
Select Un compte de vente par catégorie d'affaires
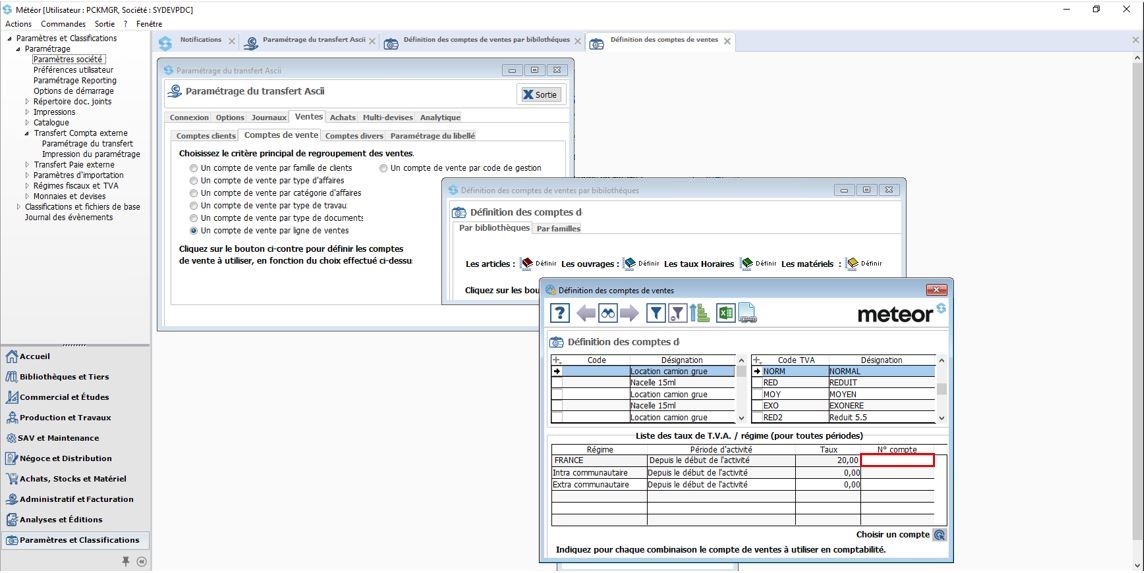pyautogui.click(x=193, y=193)
